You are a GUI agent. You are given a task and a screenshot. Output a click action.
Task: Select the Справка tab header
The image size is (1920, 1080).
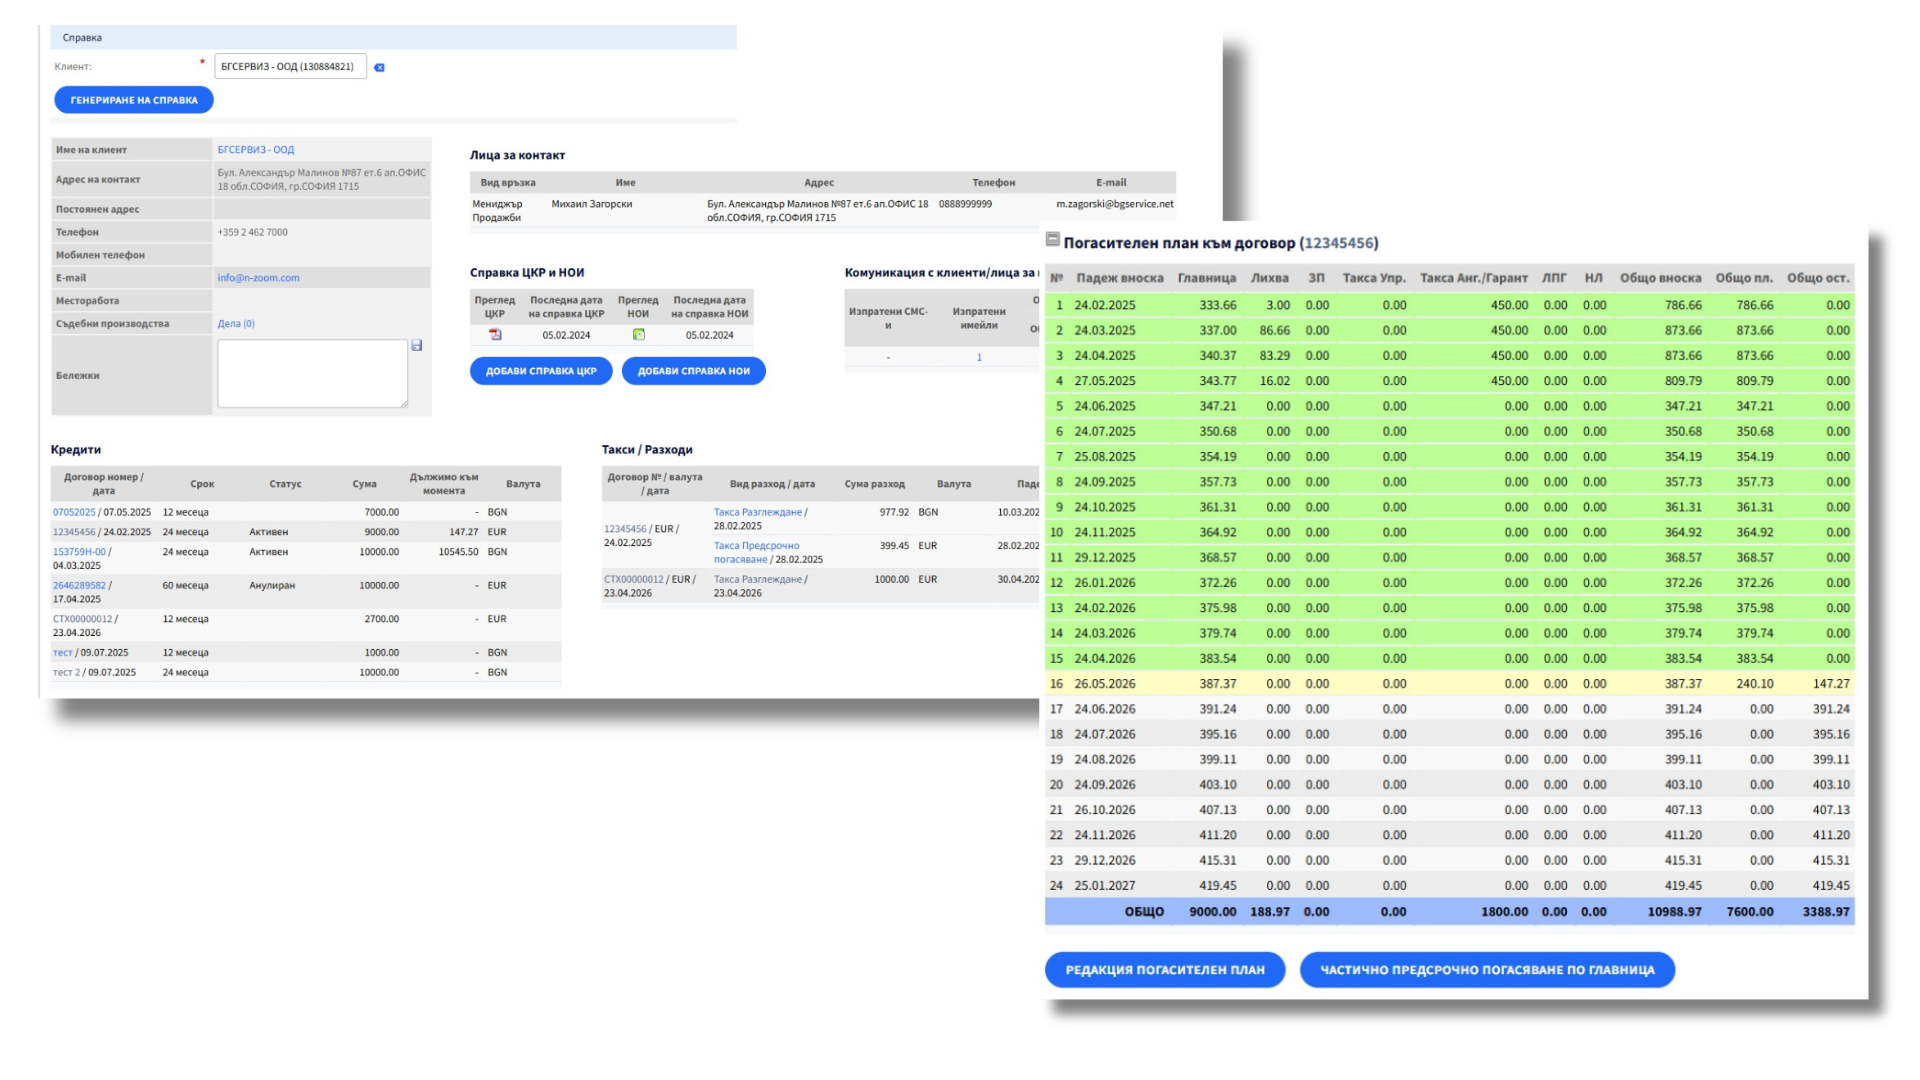pyautogui.click(x=82, y=38)
